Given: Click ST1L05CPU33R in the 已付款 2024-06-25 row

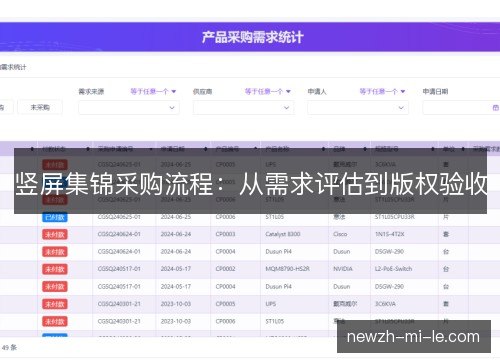Looking at the screenshot, I should pyautogui.click(x=395, y=217).
